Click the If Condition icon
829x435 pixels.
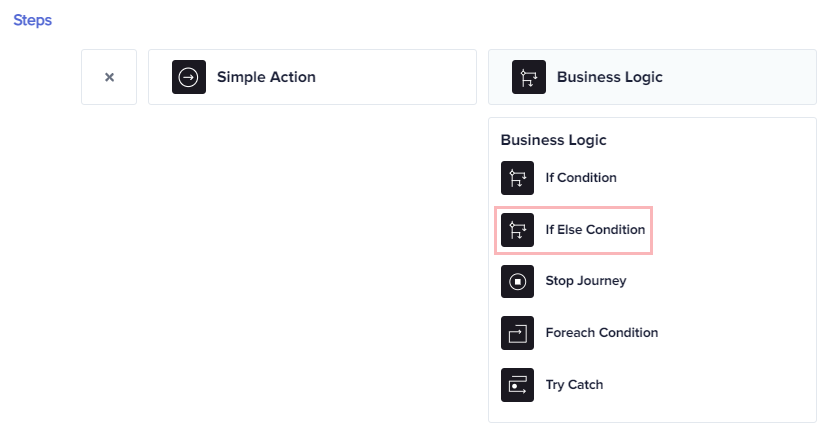point(518,178)
